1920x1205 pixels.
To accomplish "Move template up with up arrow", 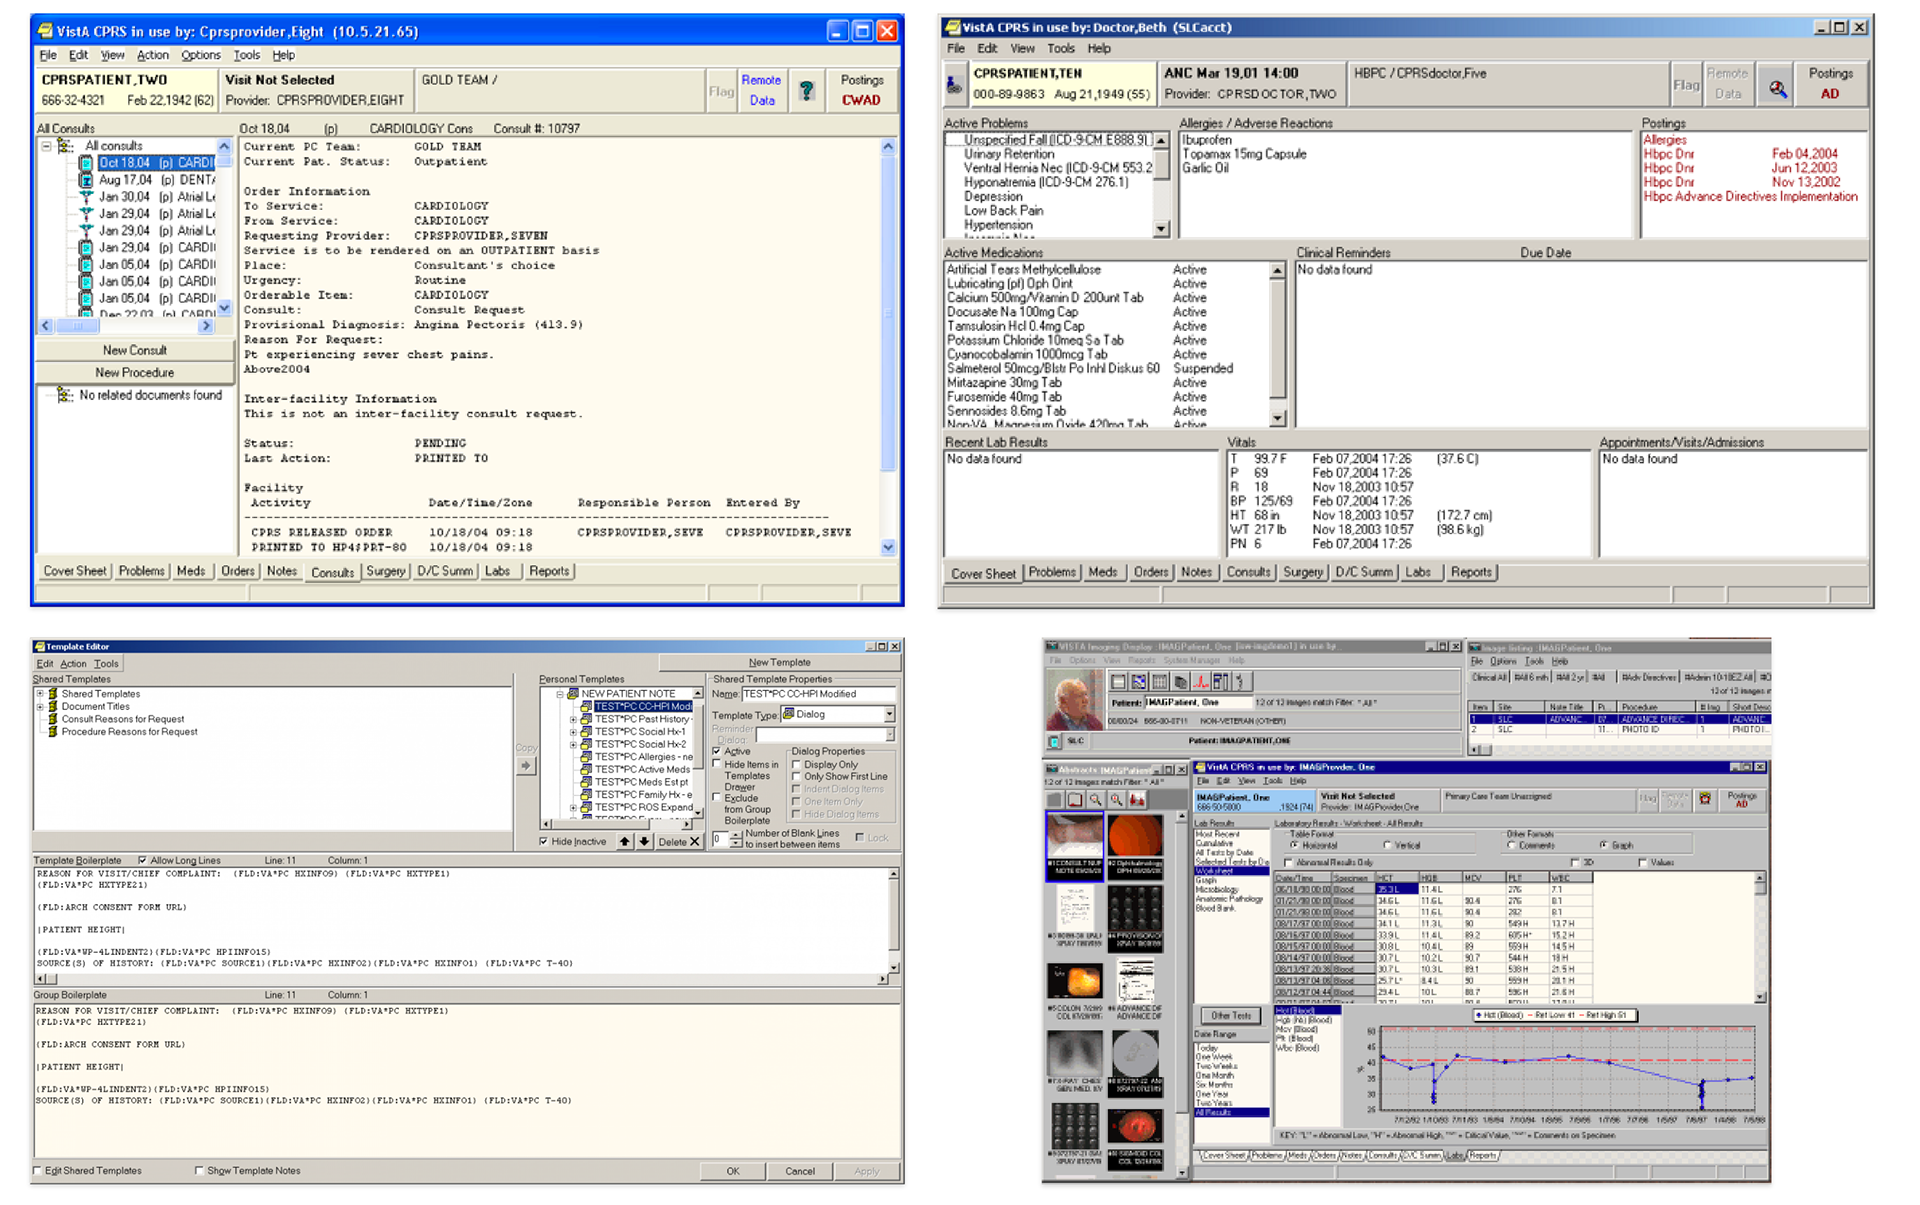I will pyautogui.click(x=624, y=842).
